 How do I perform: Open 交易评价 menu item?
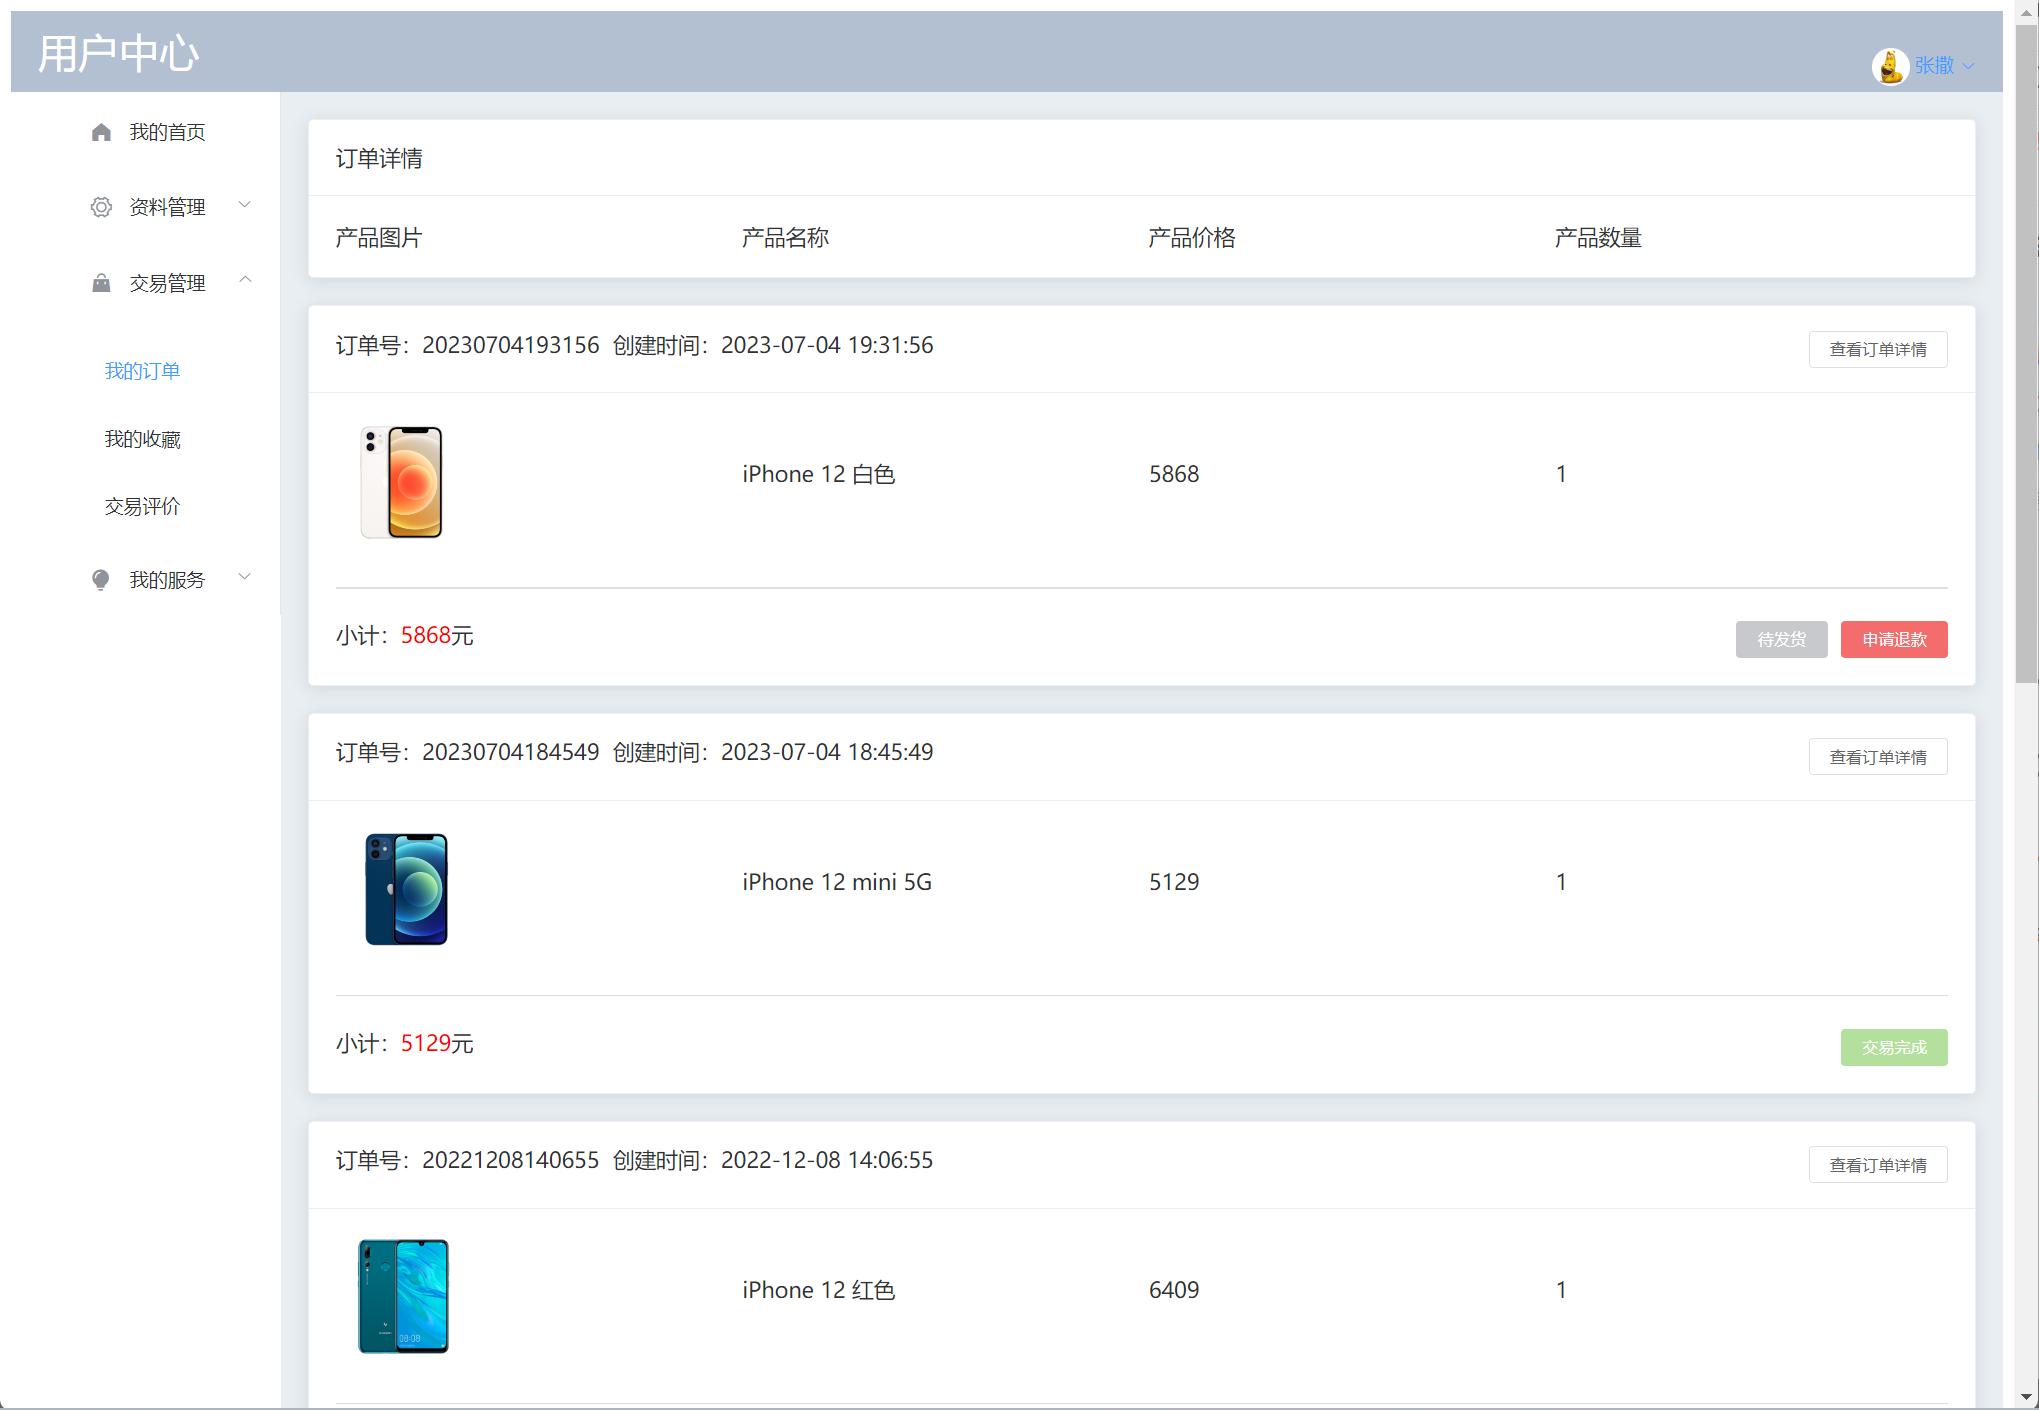[143, 506]
